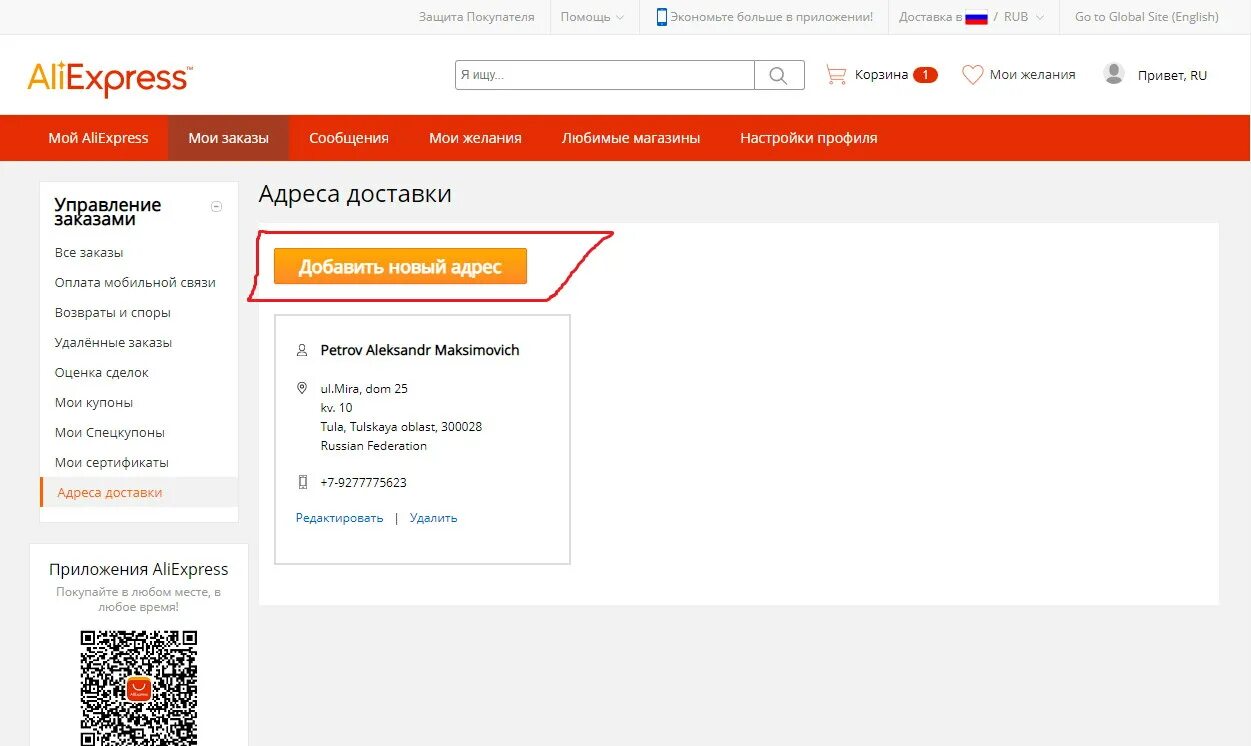Click the search magnifier button
The width and height of the screenshot is (1251, 746).
click(779, 75)
